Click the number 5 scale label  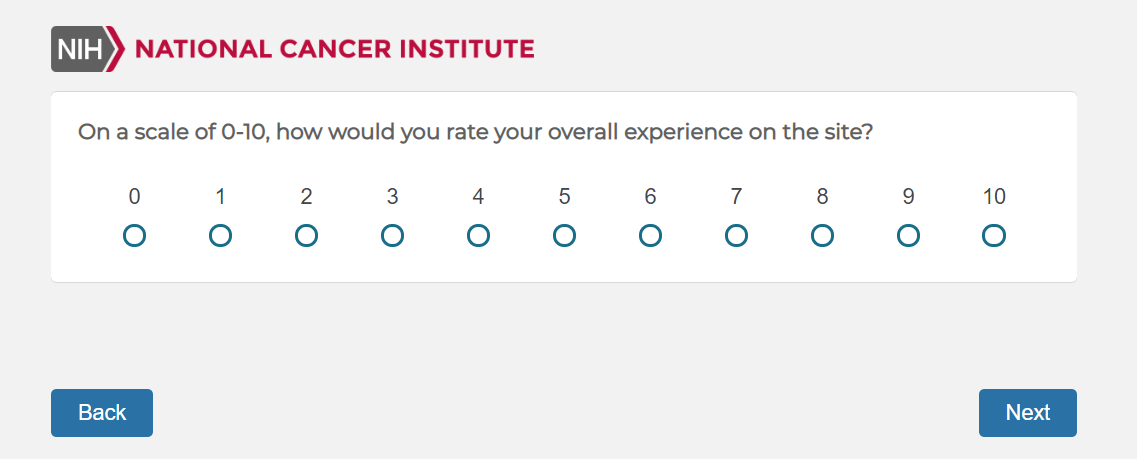[564, 197]
